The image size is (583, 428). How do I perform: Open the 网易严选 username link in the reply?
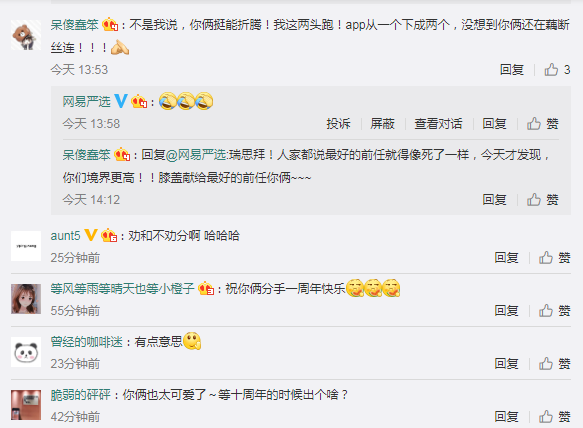tap(86, 101)
